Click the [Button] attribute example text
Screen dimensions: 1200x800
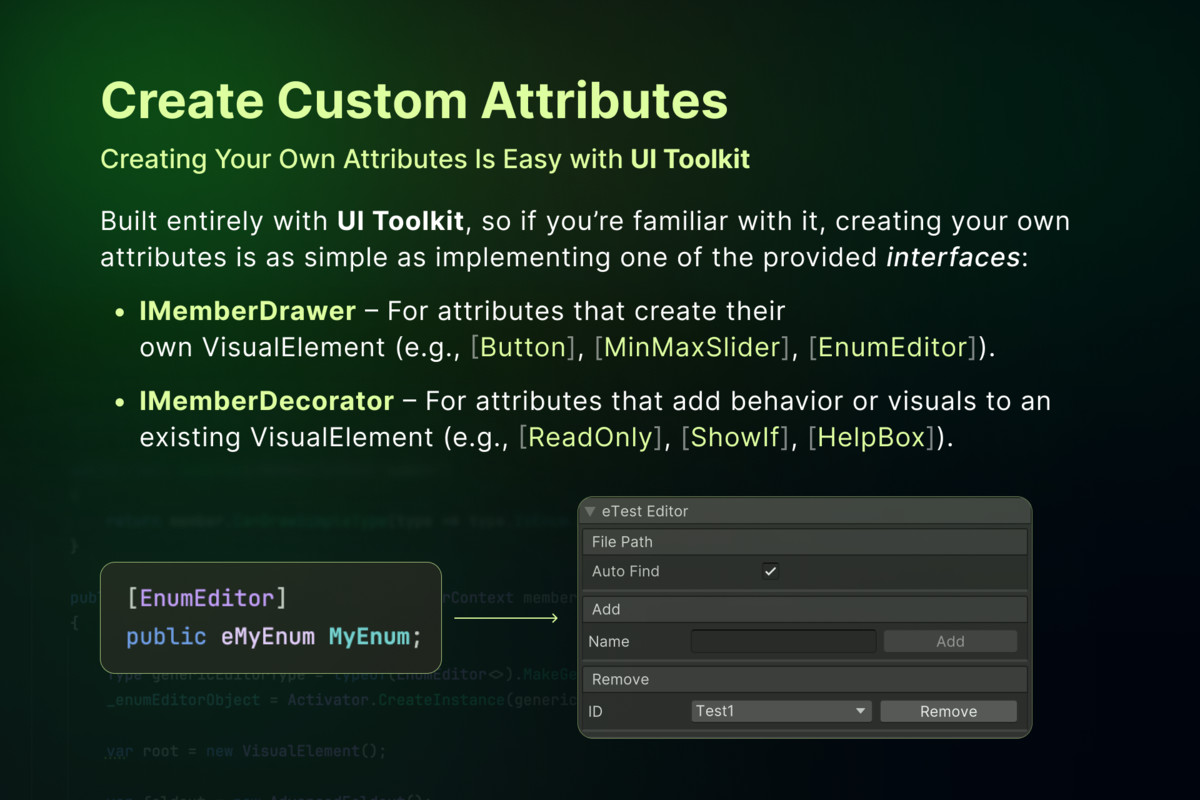pos(523,347)
